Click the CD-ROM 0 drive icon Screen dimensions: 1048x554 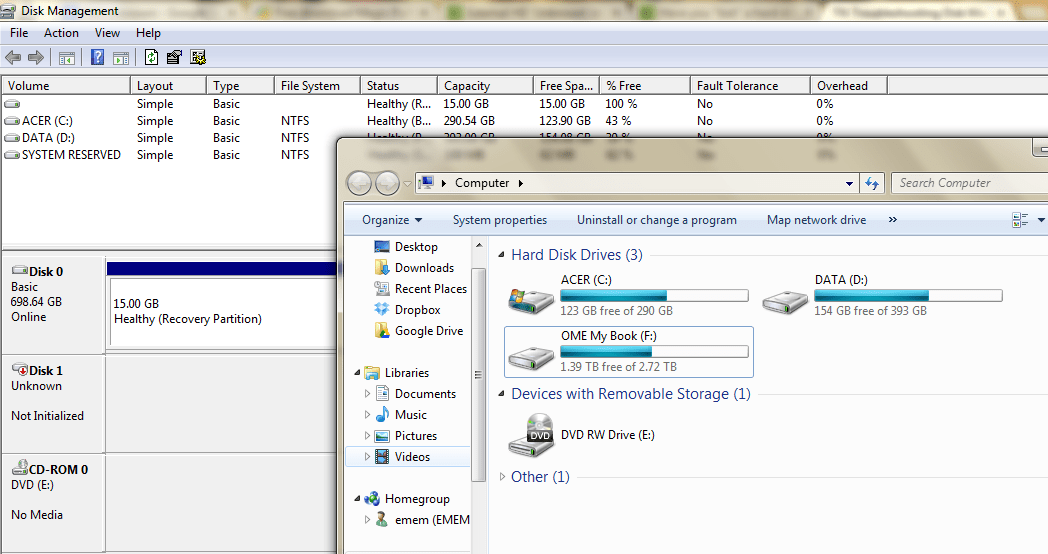[19, 468]
